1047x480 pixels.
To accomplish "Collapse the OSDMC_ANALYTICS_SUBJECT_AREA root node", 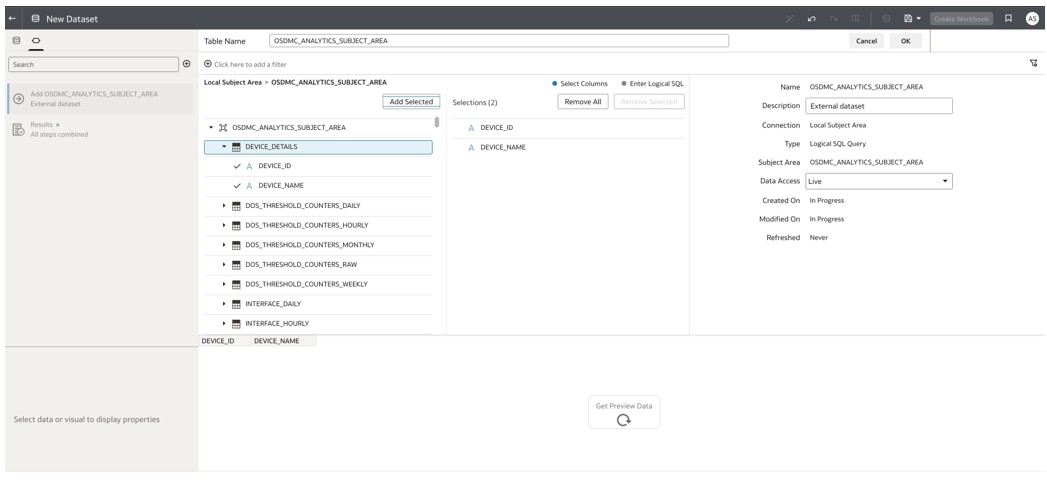I will click(211, 127).
